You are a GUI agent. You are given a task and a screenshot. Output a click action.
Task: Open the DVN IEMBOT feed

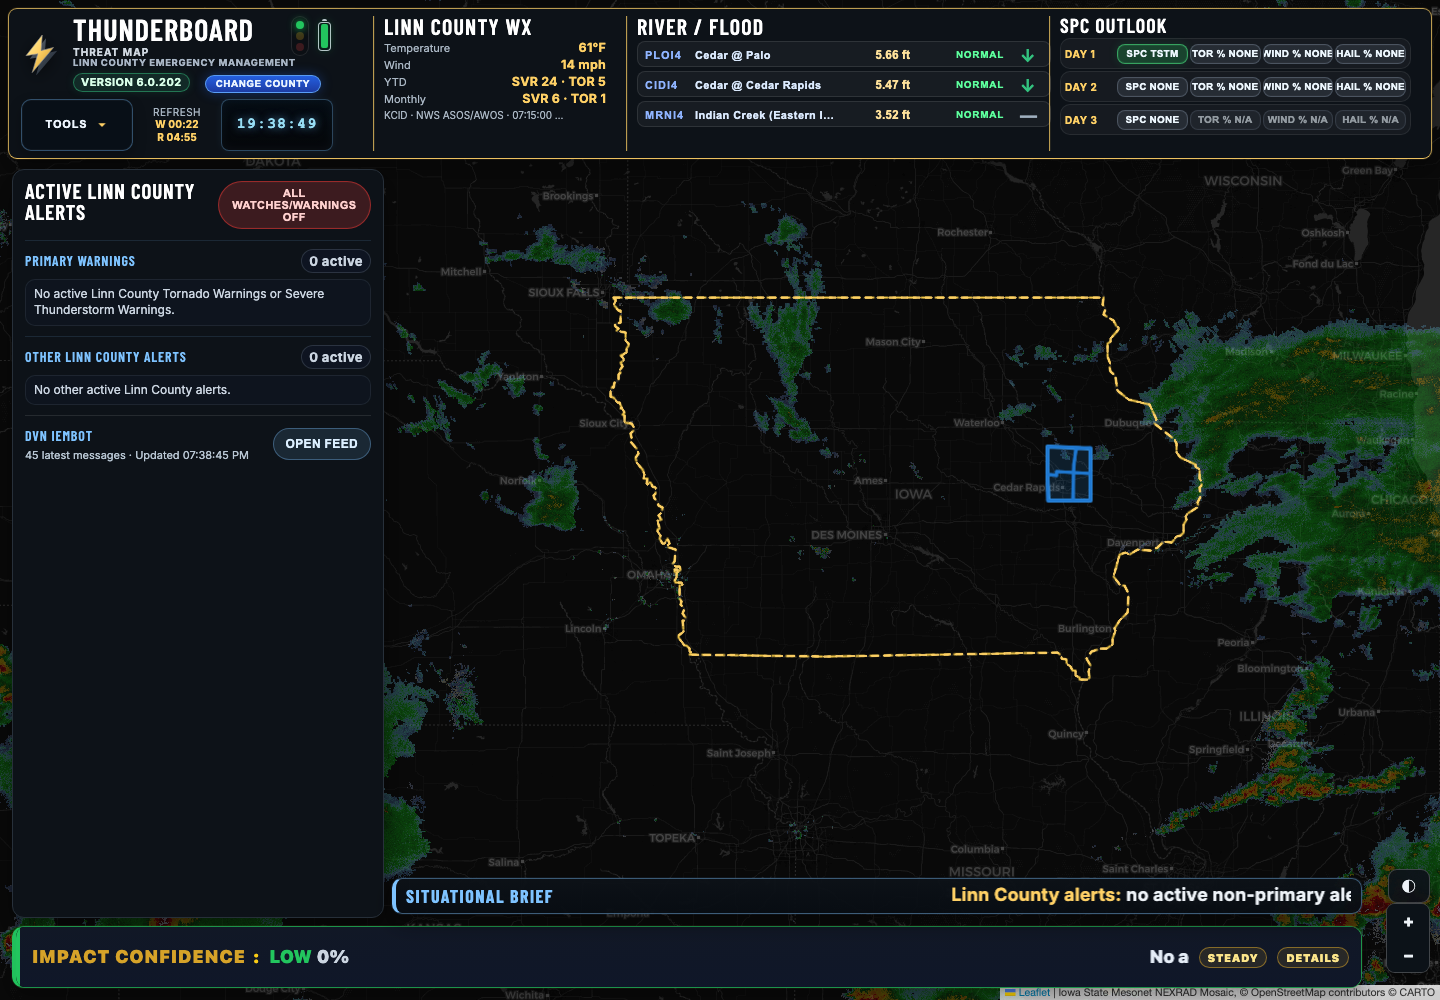tap(321, 444)
